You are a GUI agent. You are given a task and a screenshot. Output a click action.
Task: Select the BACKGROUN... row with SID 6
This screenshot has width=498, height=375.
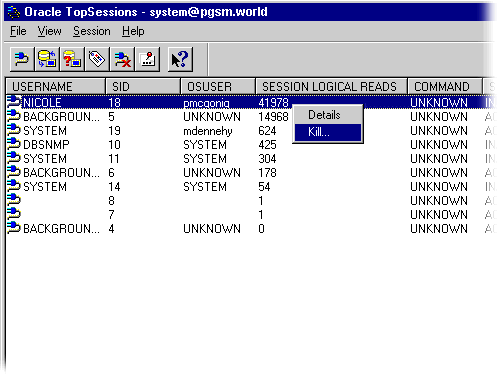[x=251, y=173]
